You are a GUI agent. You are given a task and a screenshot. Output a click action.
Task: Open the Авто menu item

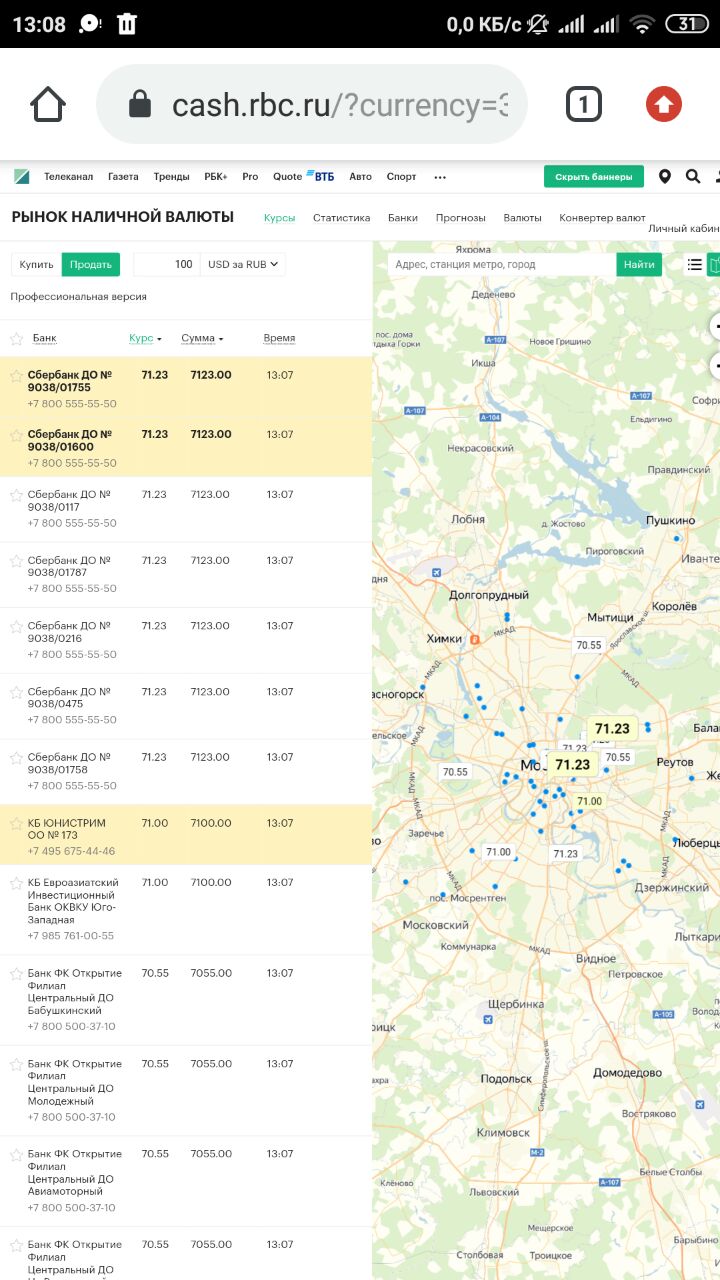(x=360, y=177)
